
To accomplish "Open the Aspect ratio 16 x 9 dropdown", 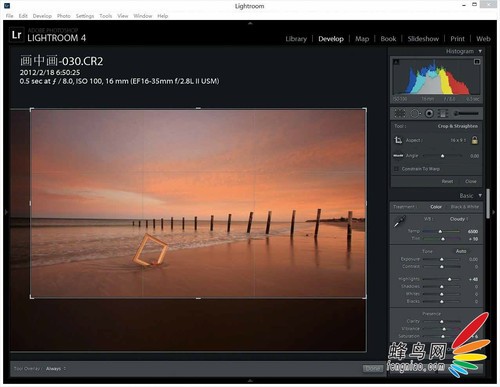I will [x=458, y=140].
